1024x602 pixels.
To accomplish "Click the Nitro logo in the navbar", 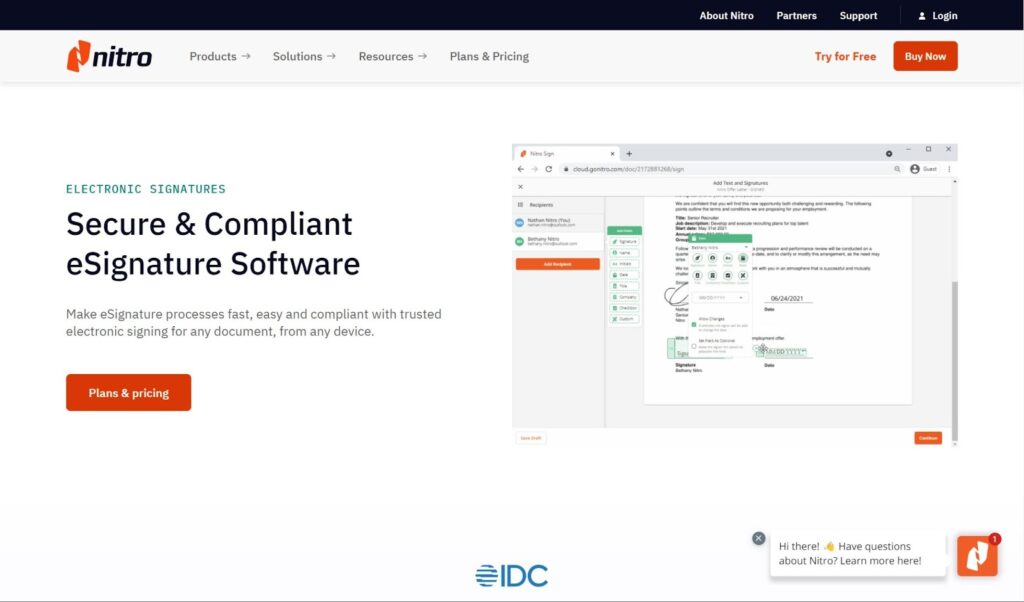I will (109, 56).
